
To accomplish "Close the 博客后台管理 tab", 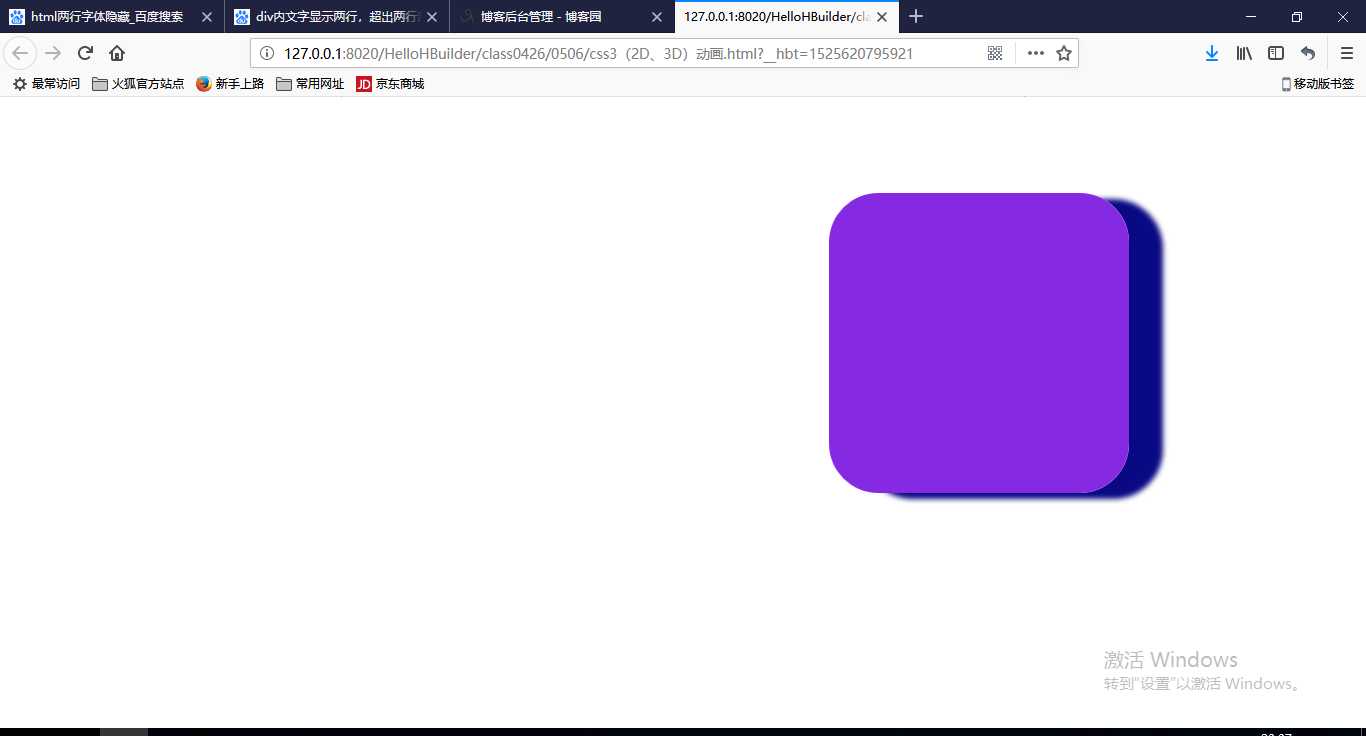I will tap(657, 17).
